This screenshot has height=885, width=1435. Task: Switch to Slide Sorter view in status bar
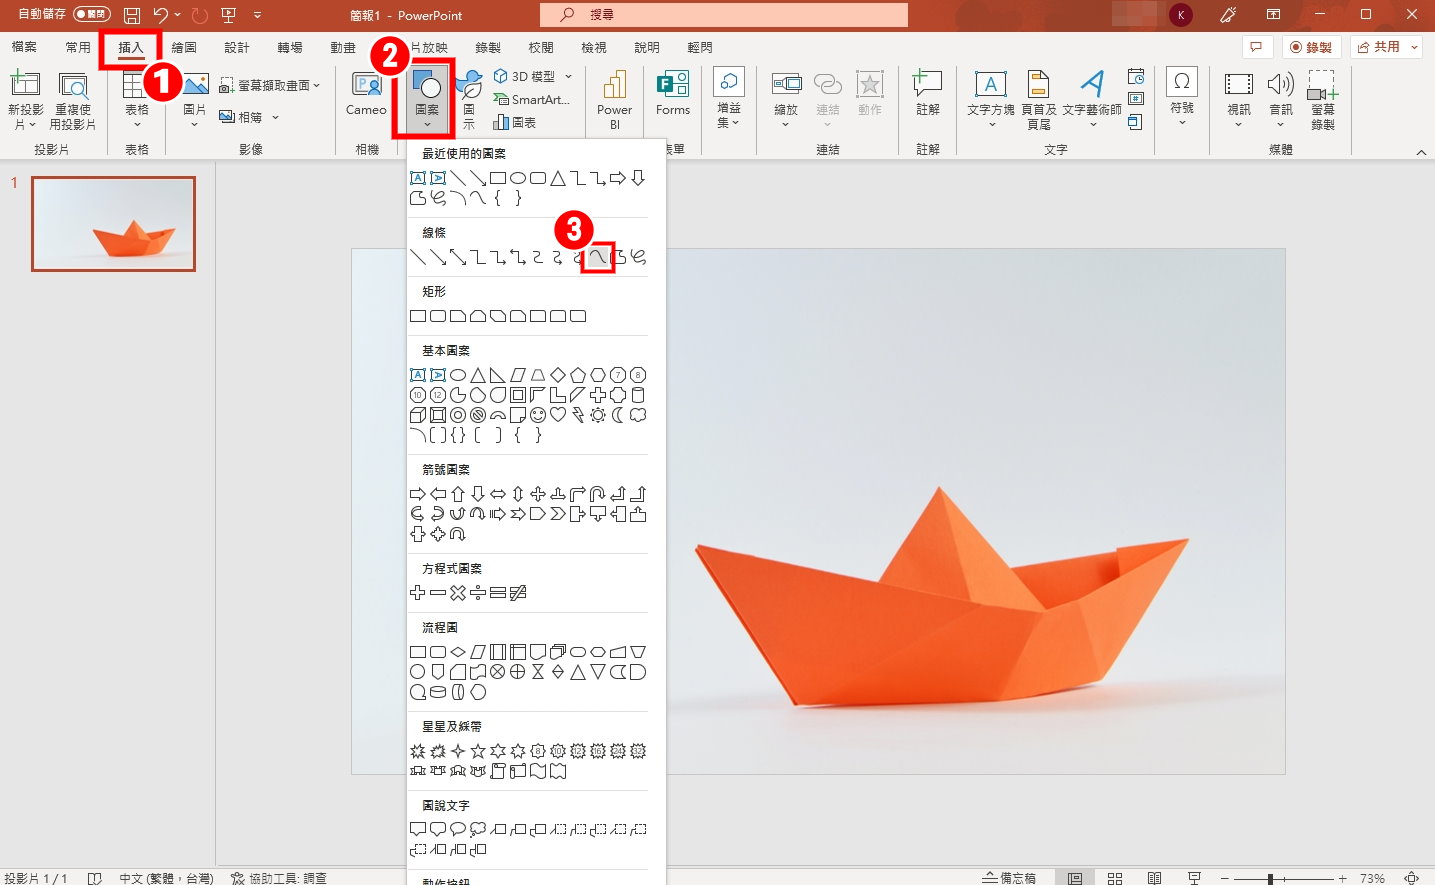(1115, 878)
